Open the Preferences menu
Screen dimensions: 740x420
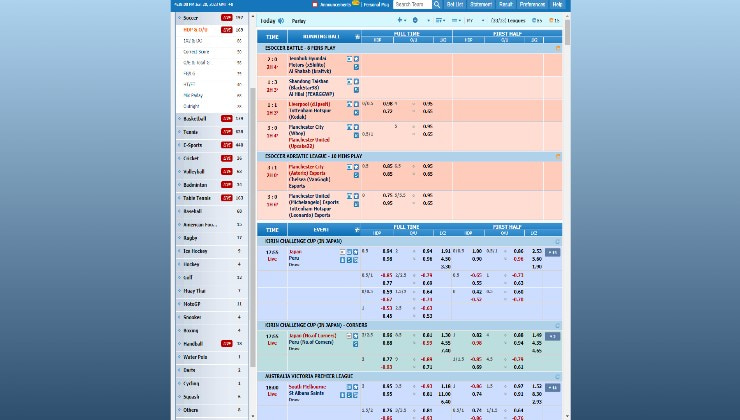532,5
